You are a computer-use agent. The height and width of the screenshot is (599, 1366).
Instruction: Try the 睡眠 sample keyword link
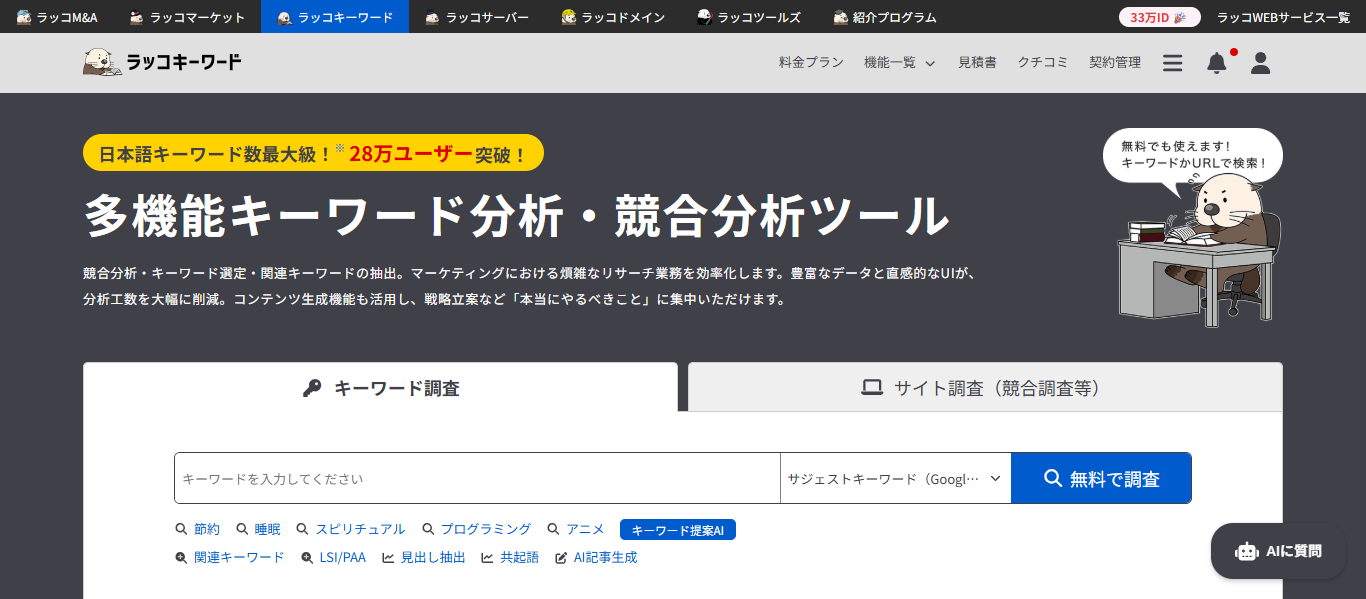click(x=268, y=529)
